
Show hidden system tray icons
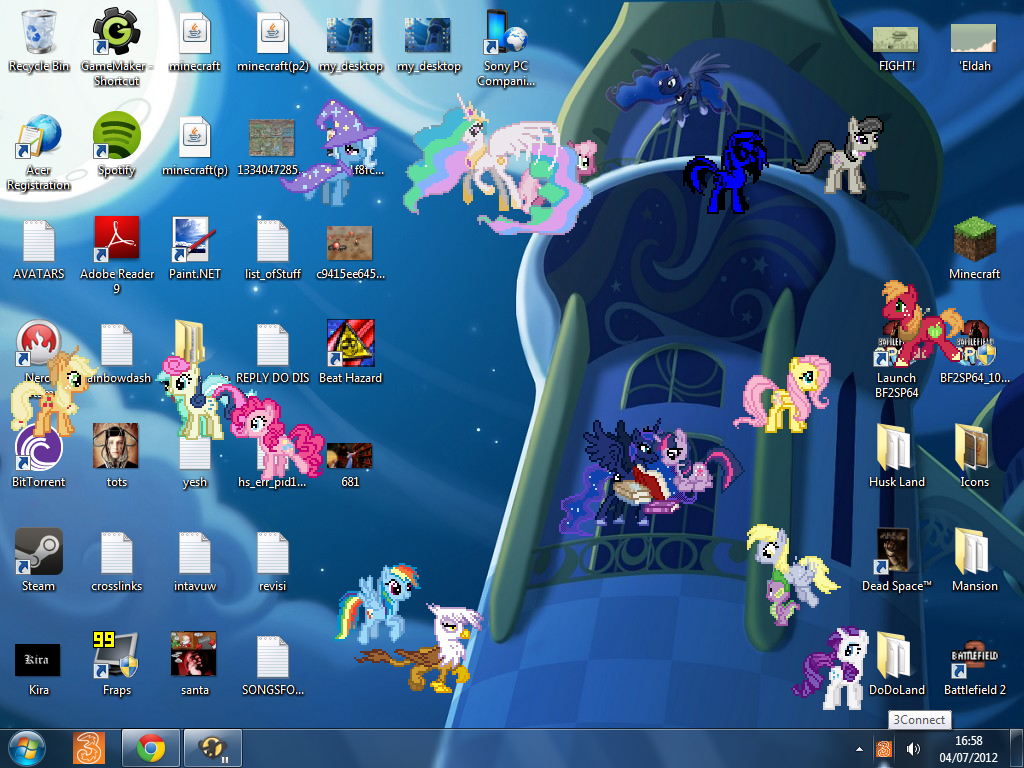859,749
